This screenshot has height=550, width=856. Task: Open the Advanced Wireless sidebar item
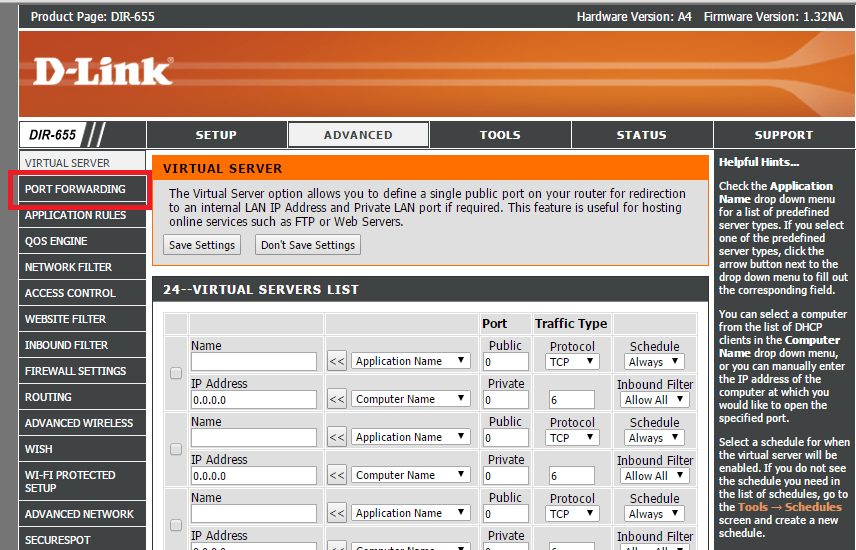[x=82, y=423]
